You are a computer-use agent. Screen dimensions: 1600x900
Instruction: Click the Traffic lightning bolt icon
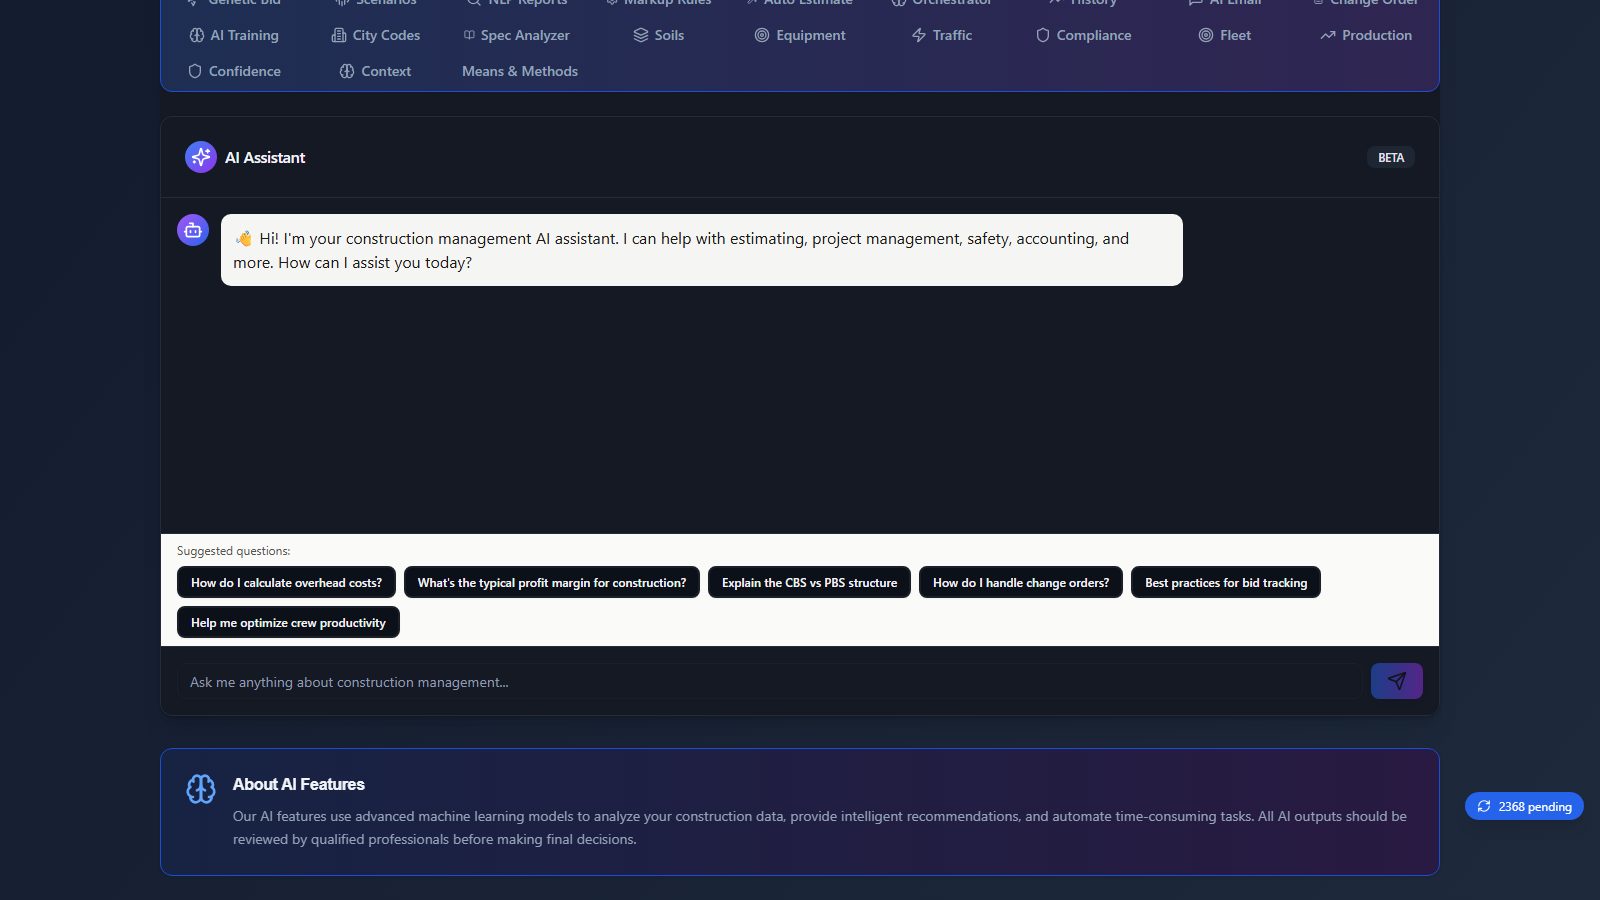pos(919,35)
